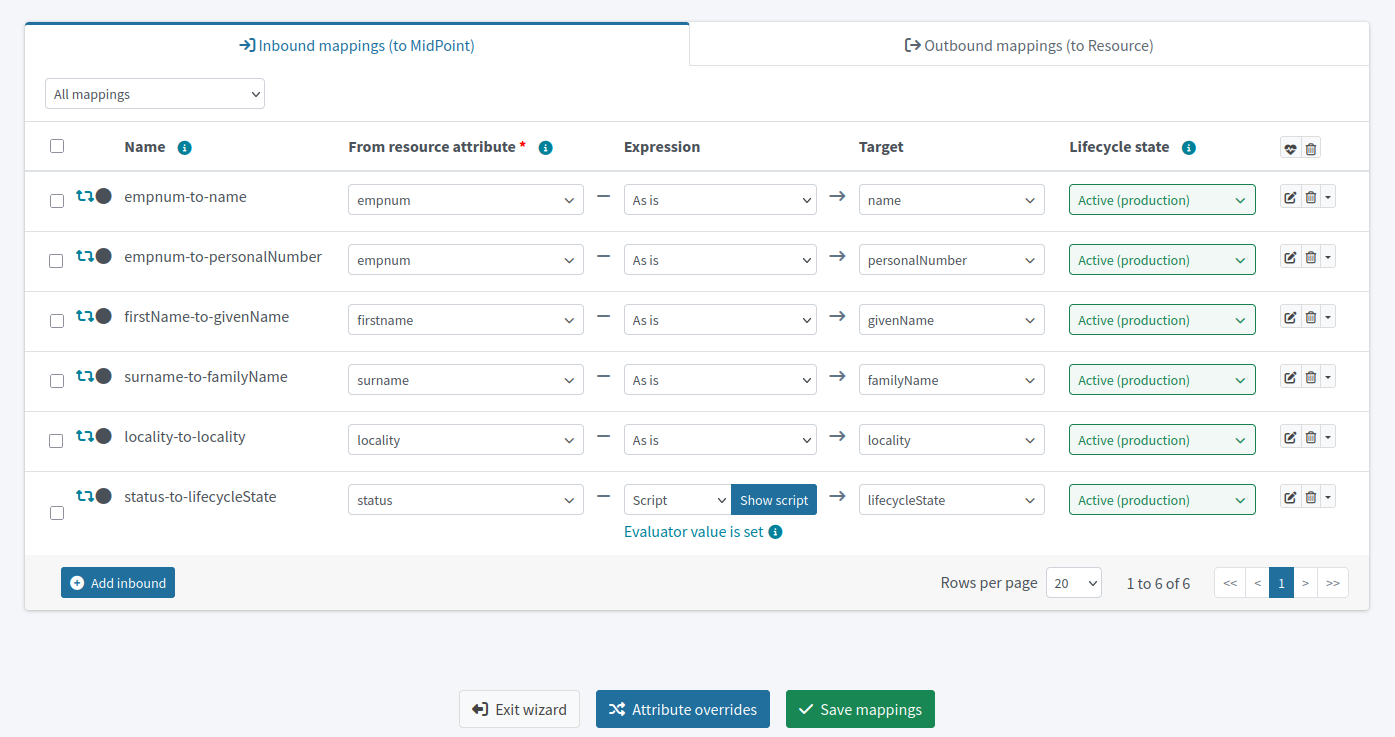Click the info icon next to the Name column

(184, 147)
